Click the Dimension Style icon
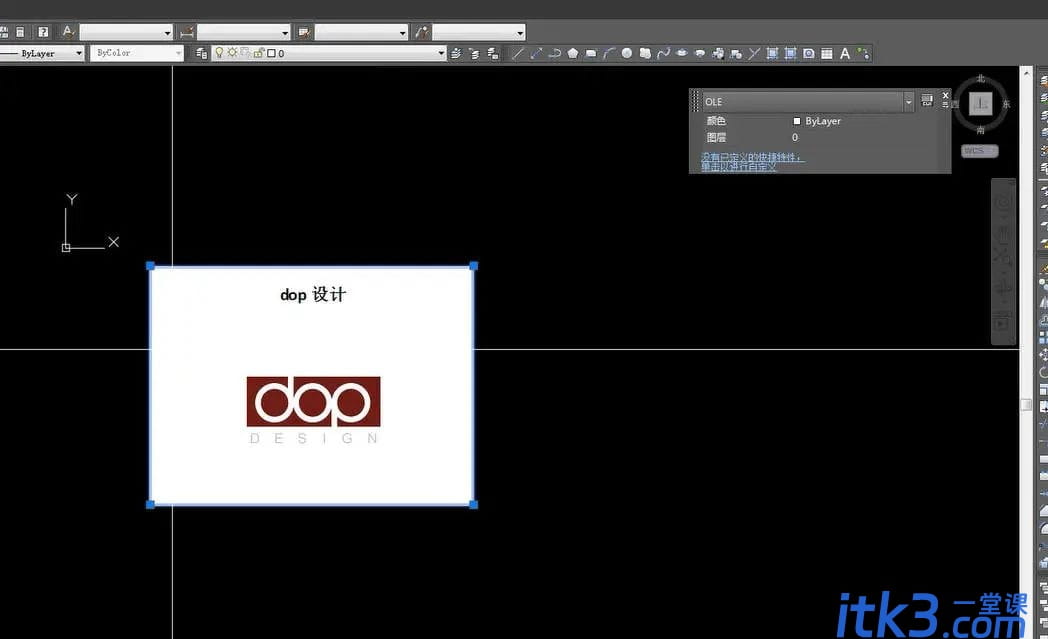Viewport: 1048px width, 639px height. click(x=186, y=31)
